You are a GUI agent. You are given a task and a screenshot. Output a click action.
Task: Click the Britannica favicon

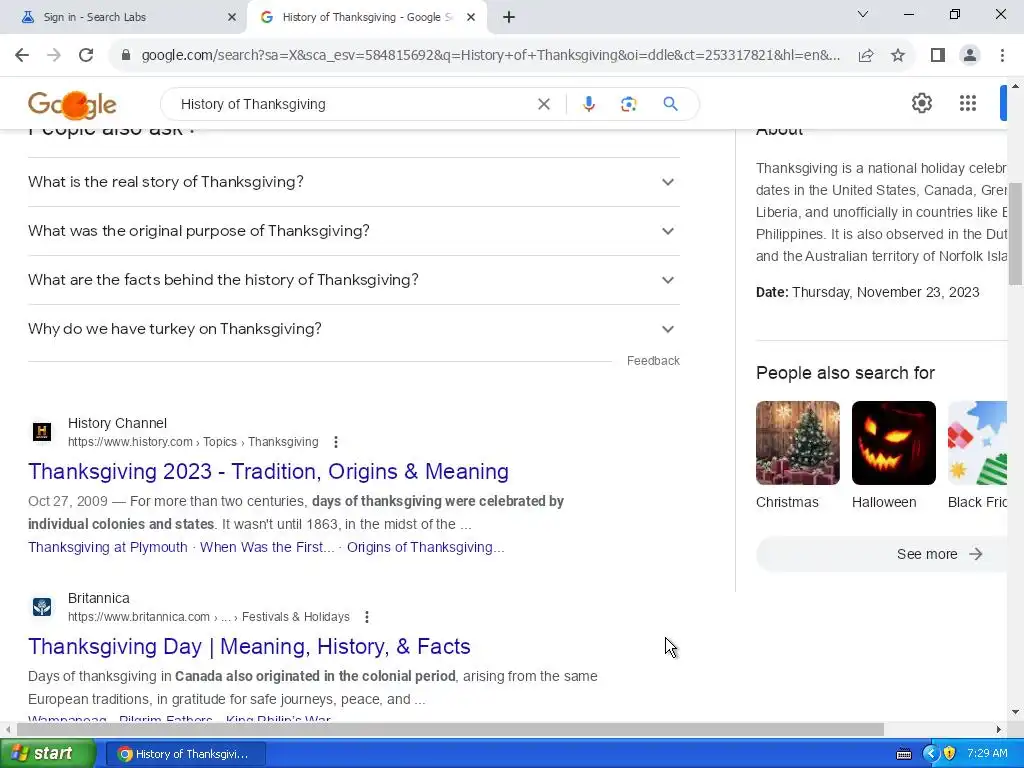point(42,607)
